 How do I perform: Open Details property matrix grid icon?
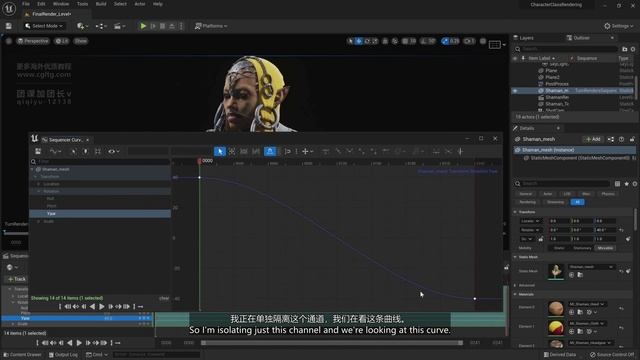click(617, 184)
